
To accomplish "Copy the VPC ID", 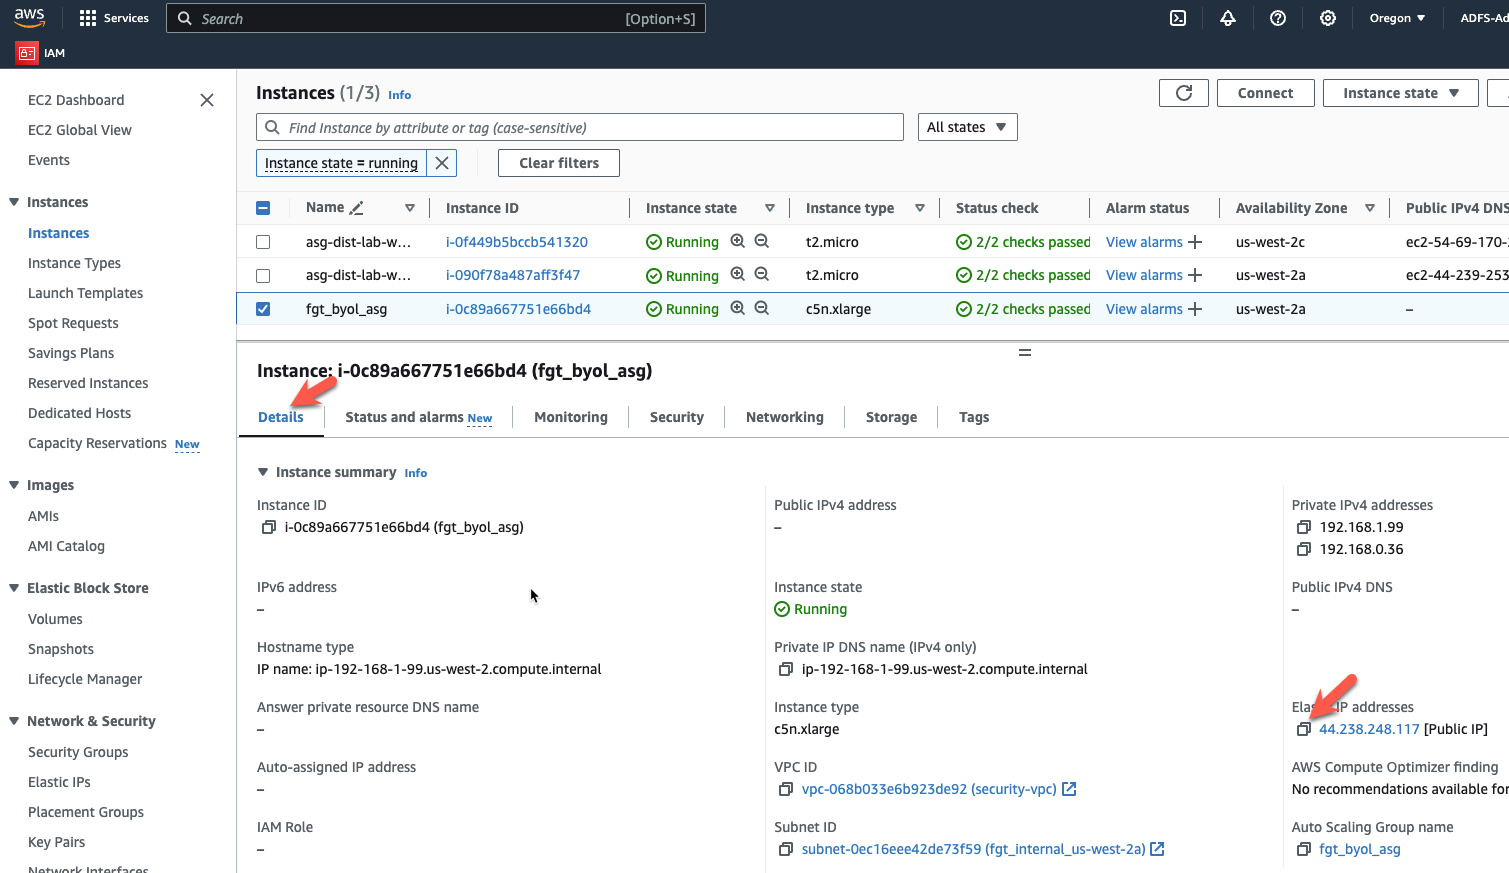I will [x=786, y=789].
